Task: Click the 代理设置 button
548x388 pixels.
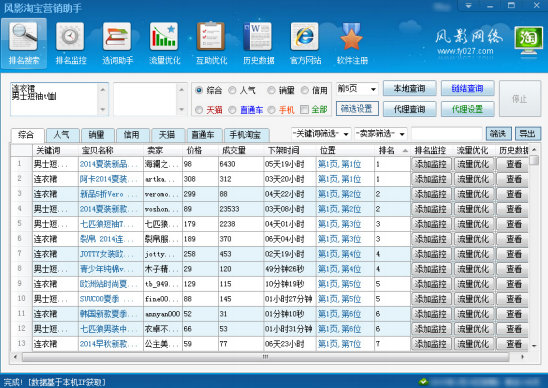Action: point(467,109)
